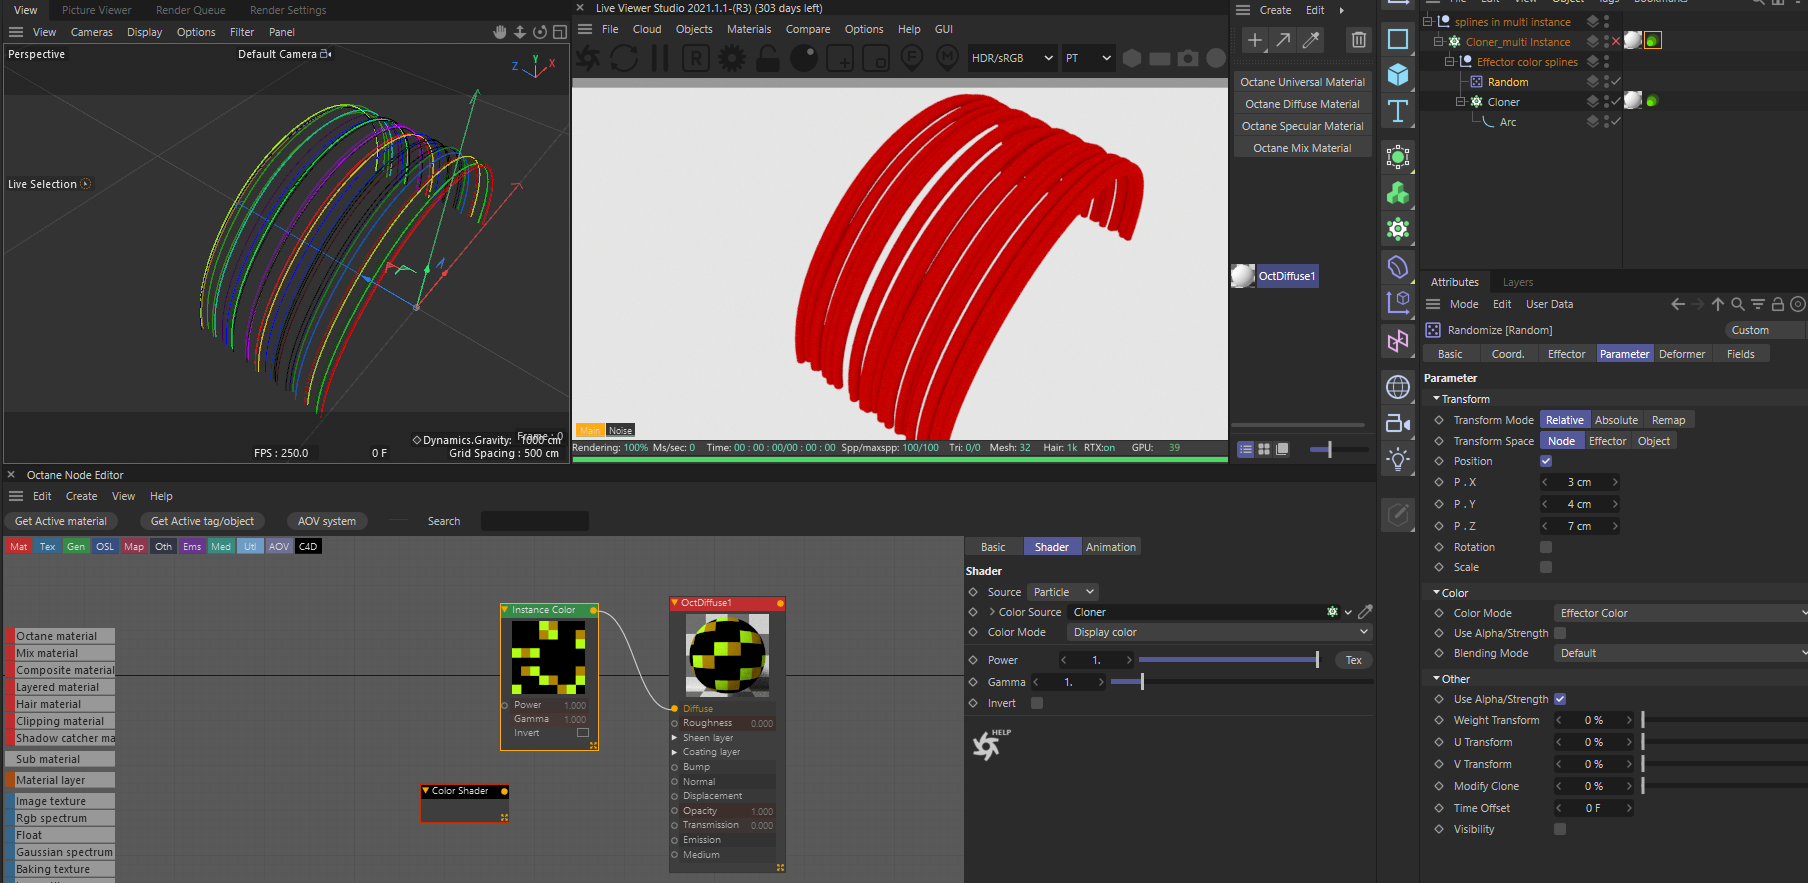This screenshot has height=883, width=1808.
Task: Uncheck Use Alpha/Strength under Other section
Action: [x=1560, y=699]
